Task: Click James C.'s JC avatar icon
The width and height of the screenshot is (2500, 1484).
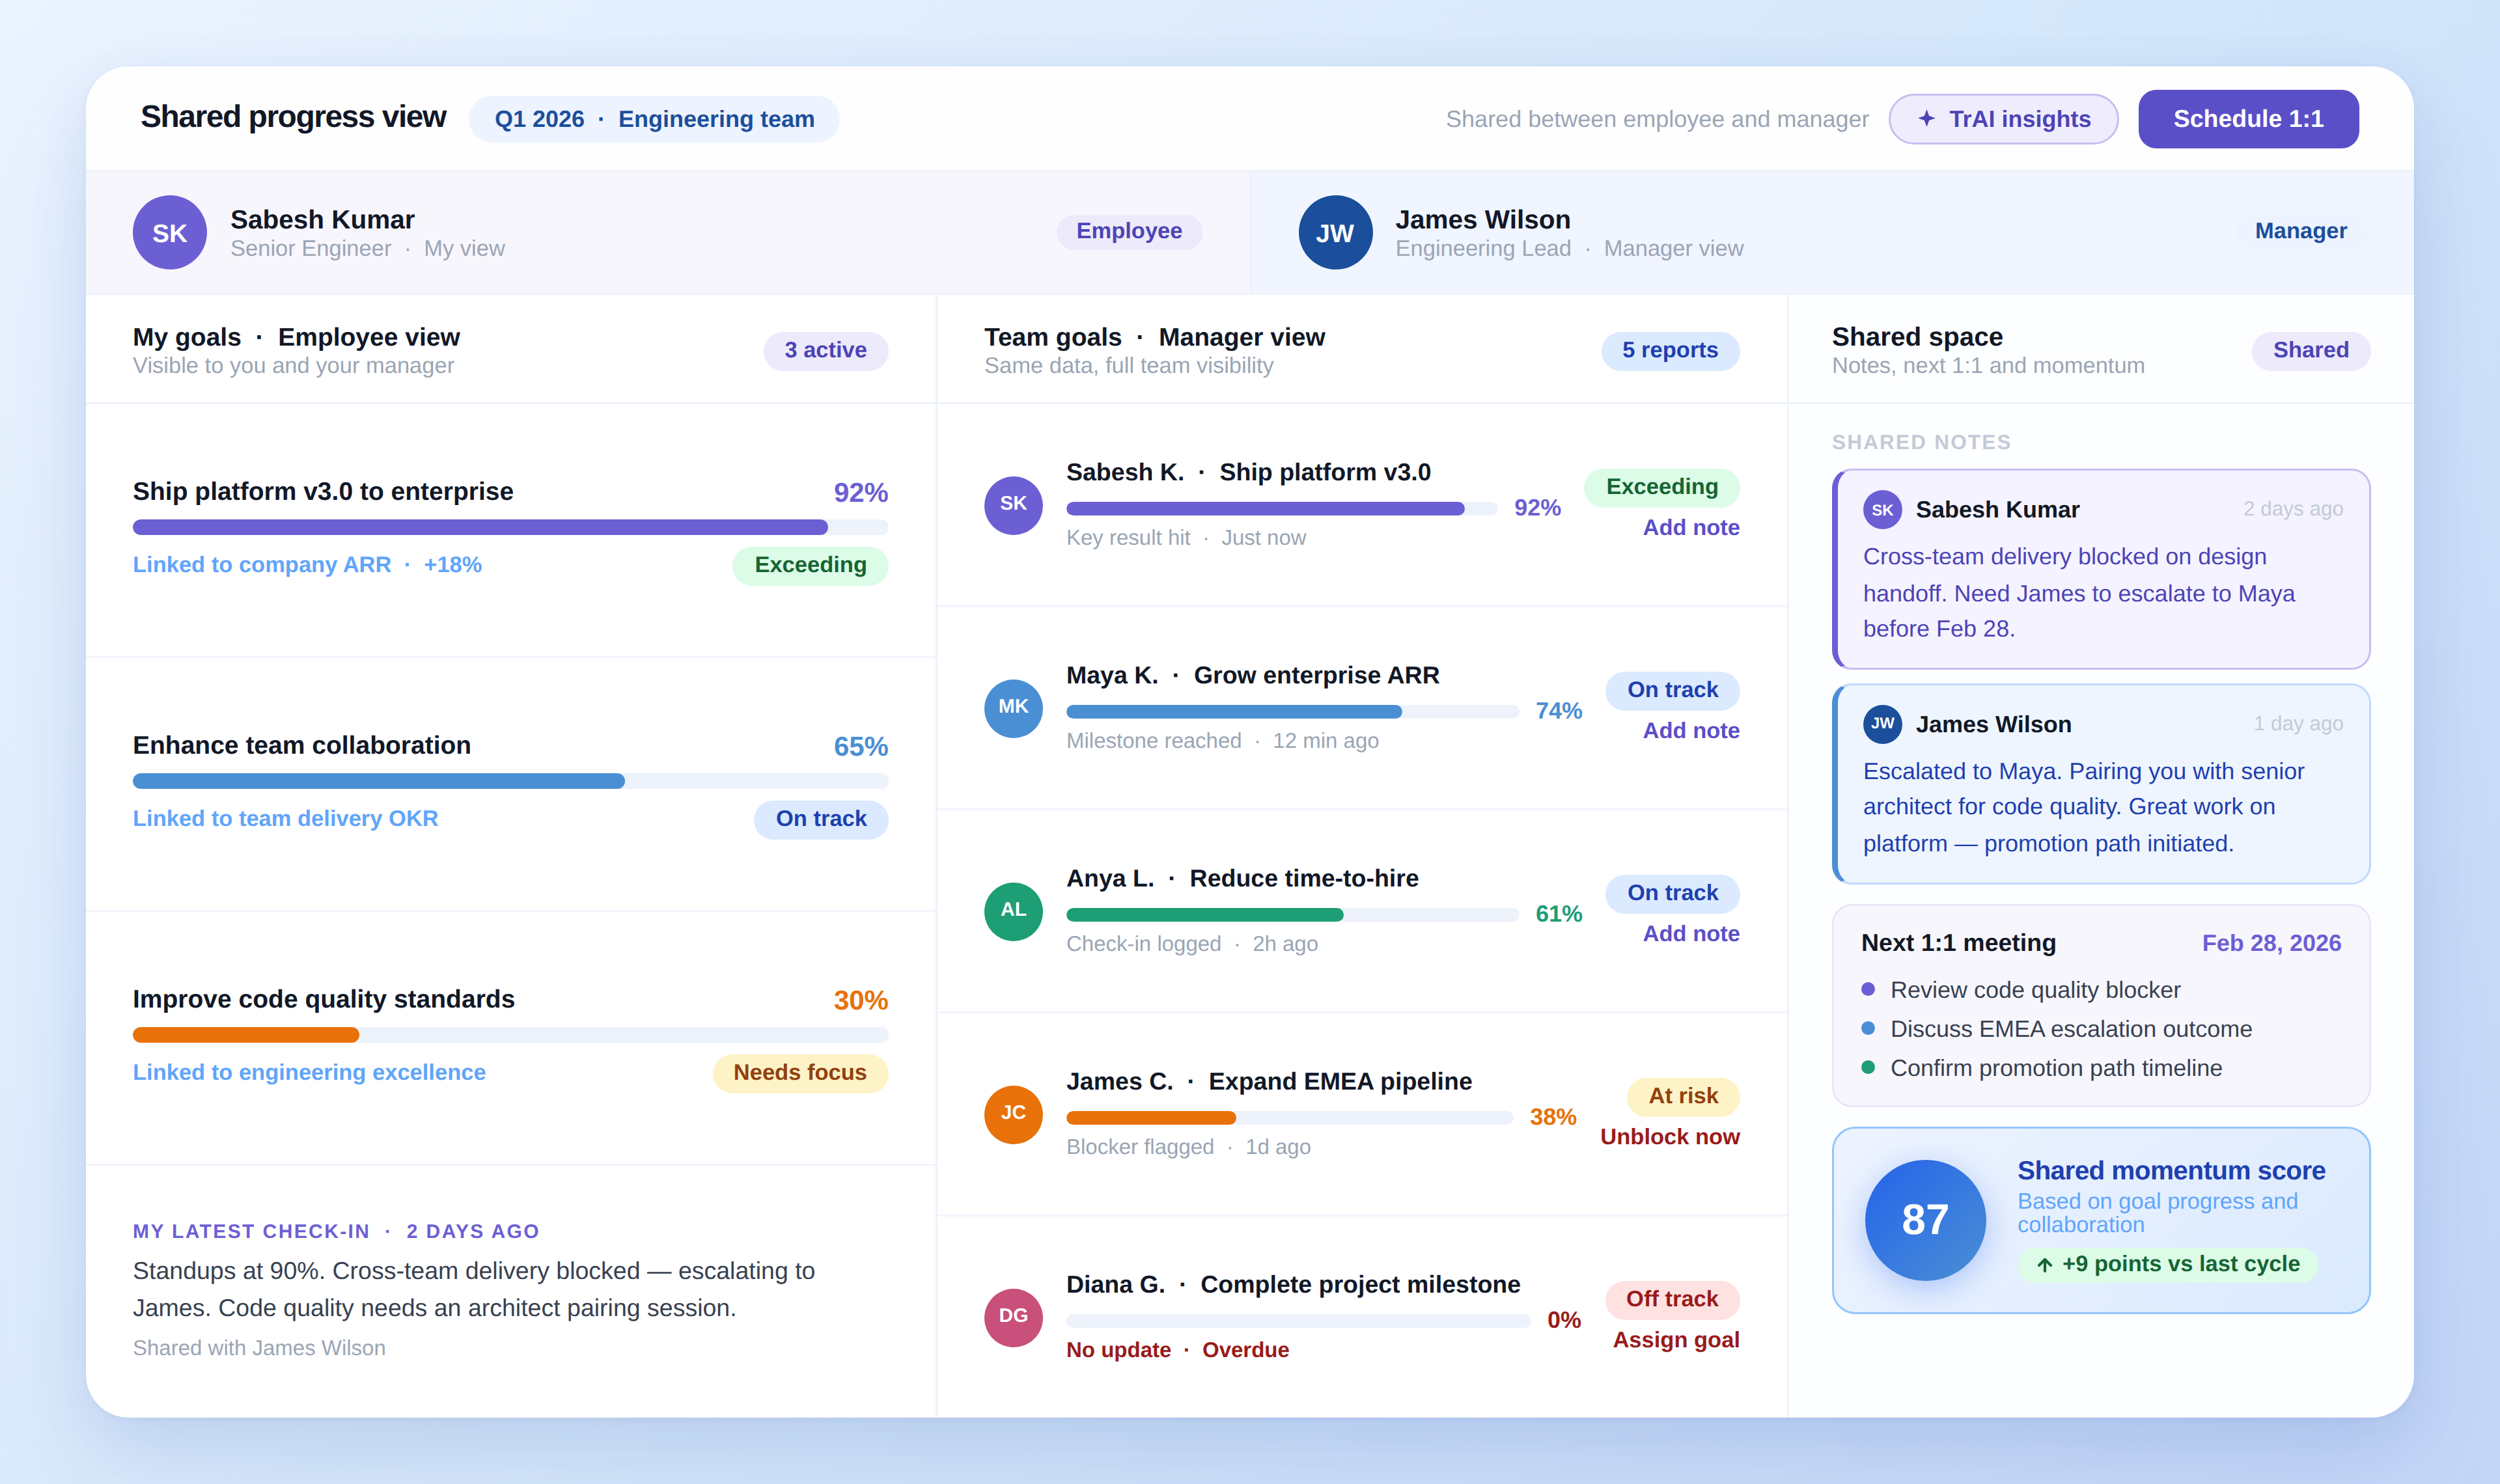Action: tap(1013, 1114)
